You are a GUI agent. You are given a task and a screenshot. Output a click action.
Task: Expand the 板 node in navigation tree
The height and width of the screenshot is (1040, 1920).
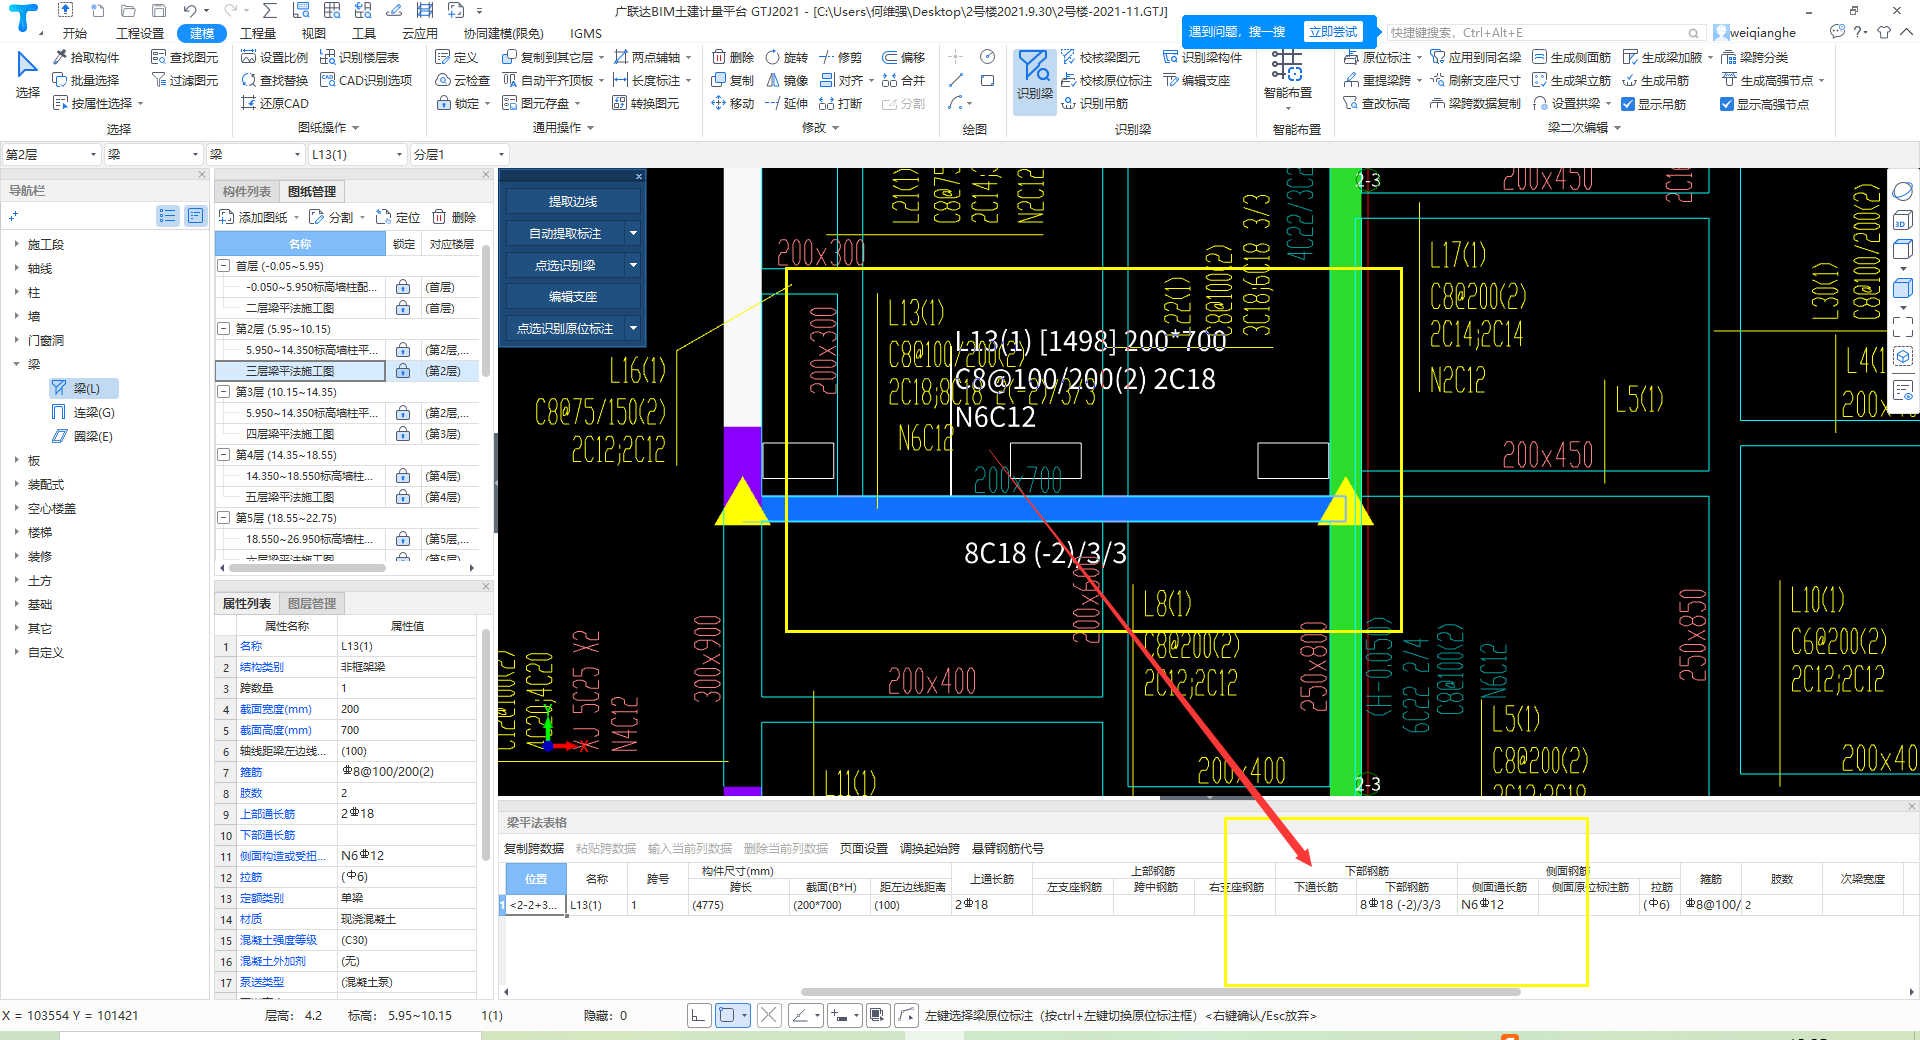(17, 461)
